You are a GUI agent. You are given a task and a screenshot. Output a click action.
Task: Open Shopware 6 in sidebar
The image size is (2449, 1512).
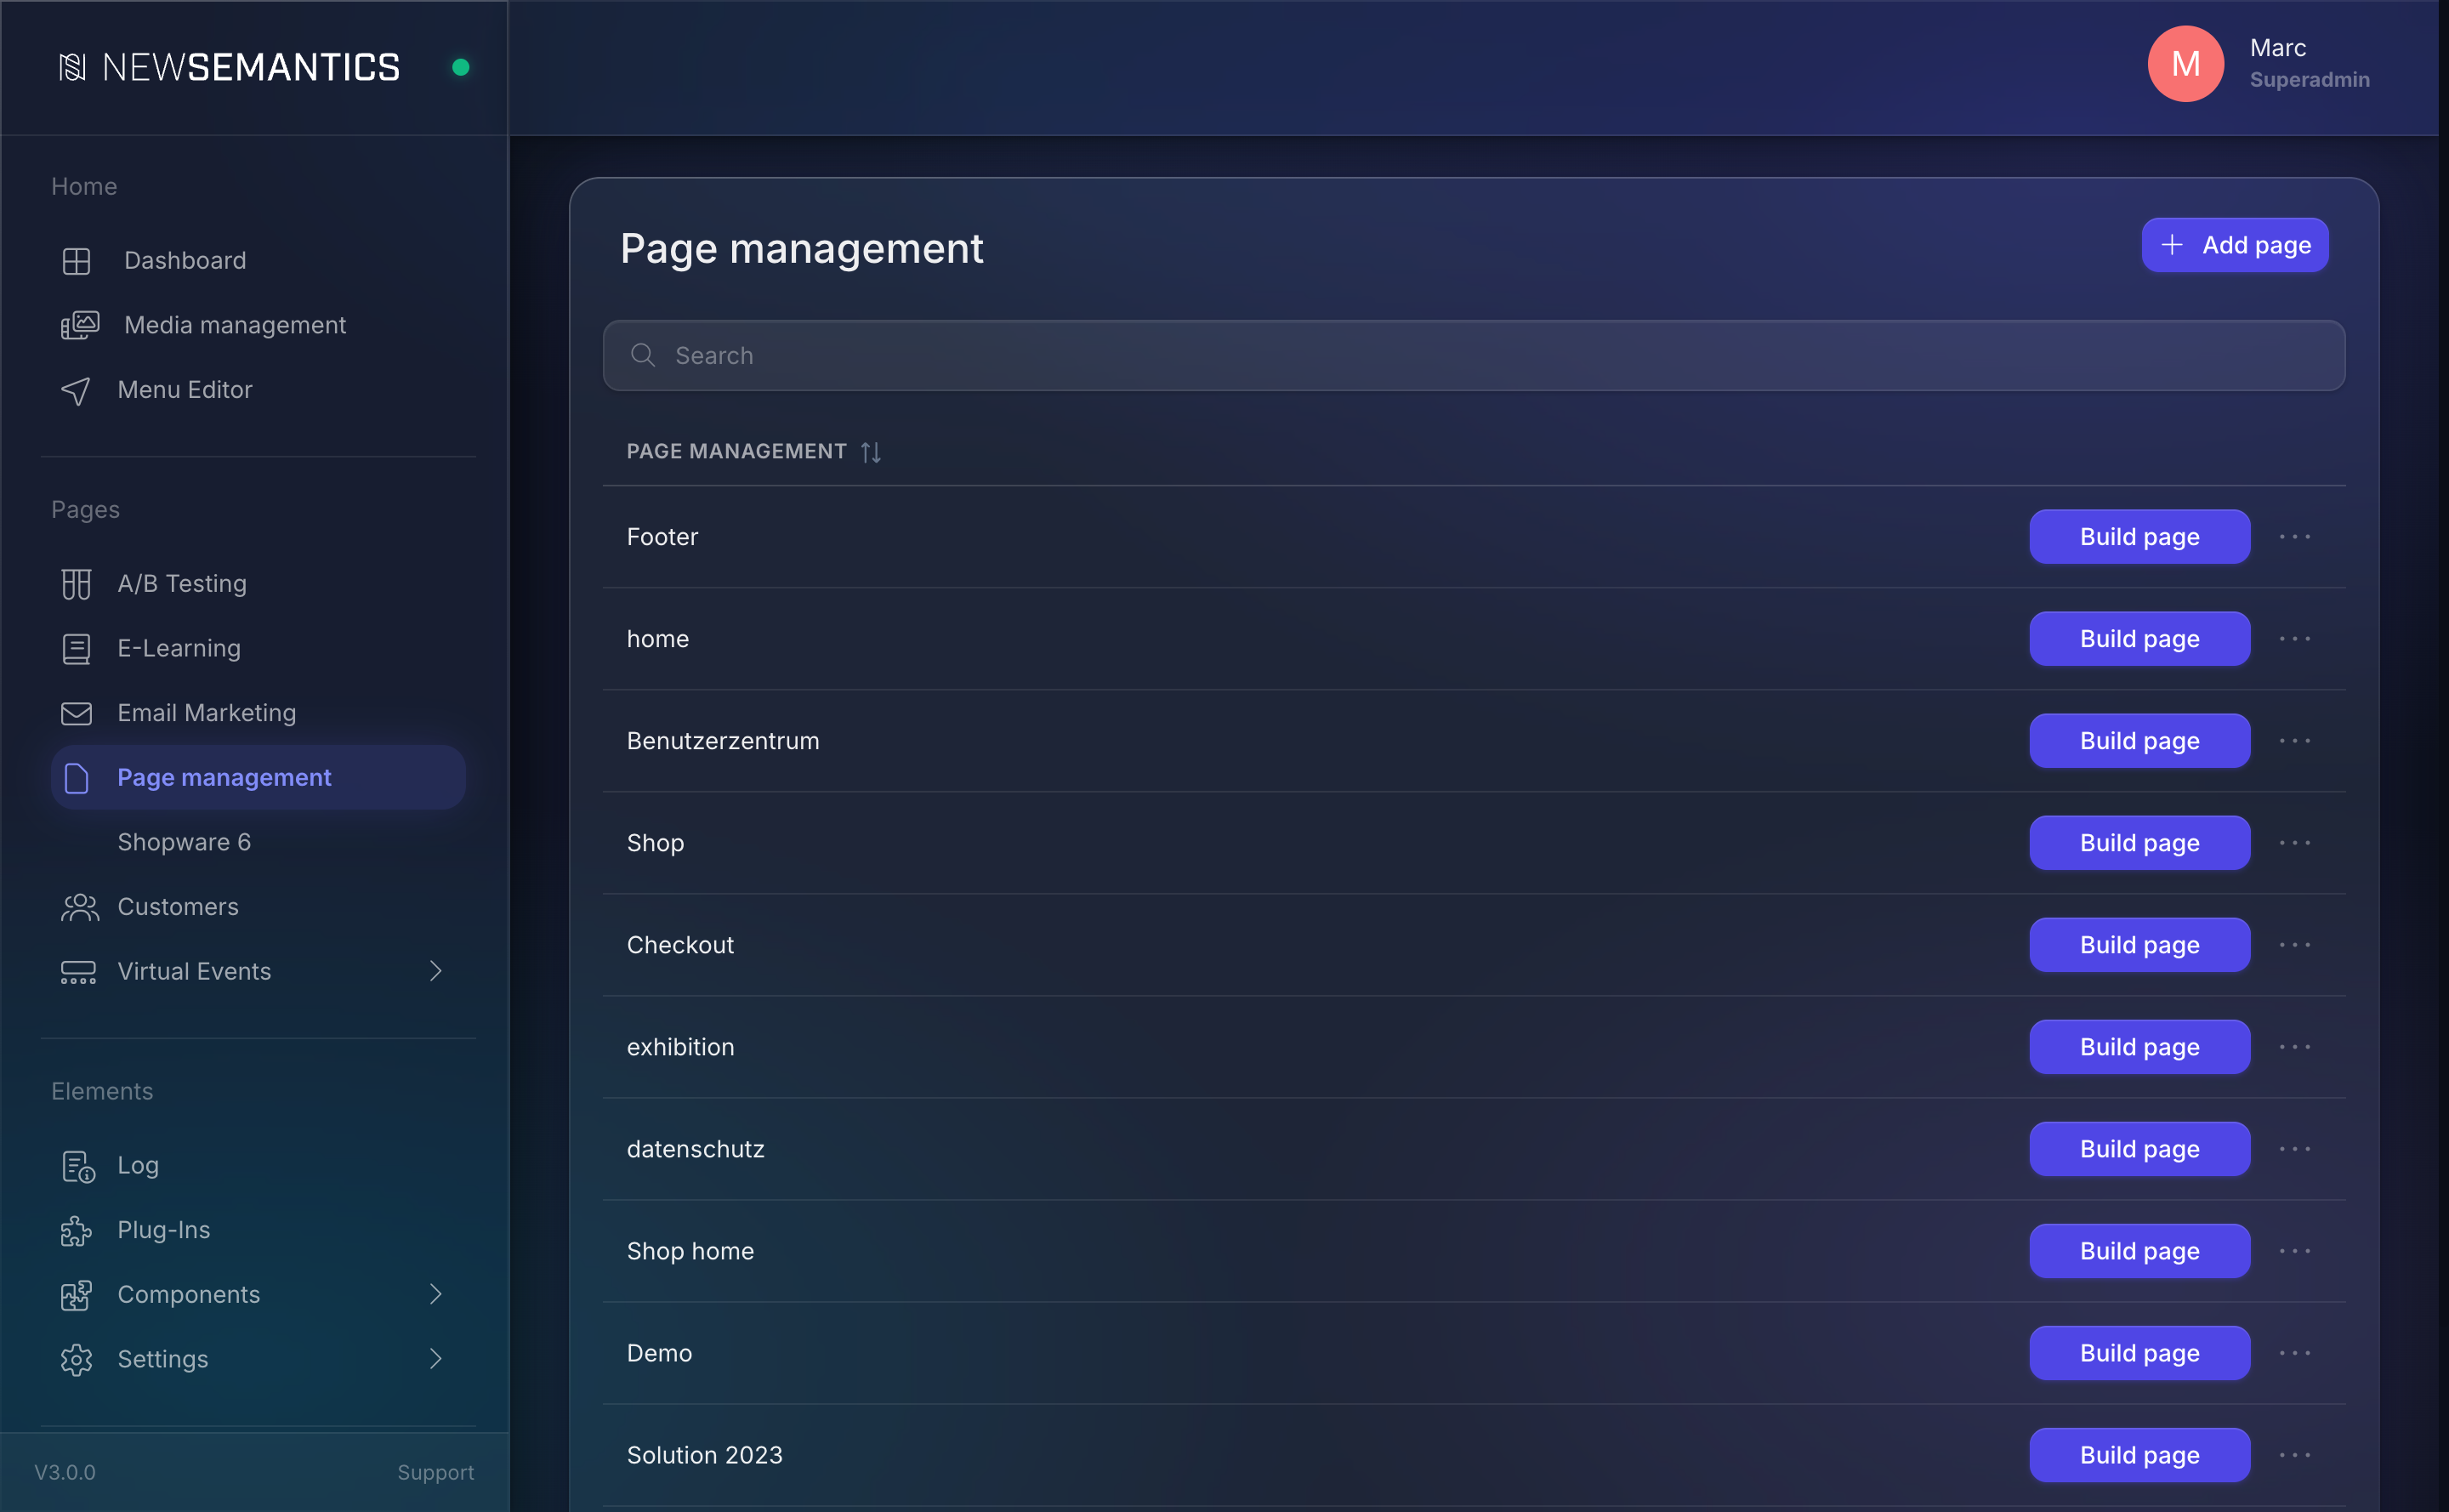pyautogui.click(x=258, y=842)
